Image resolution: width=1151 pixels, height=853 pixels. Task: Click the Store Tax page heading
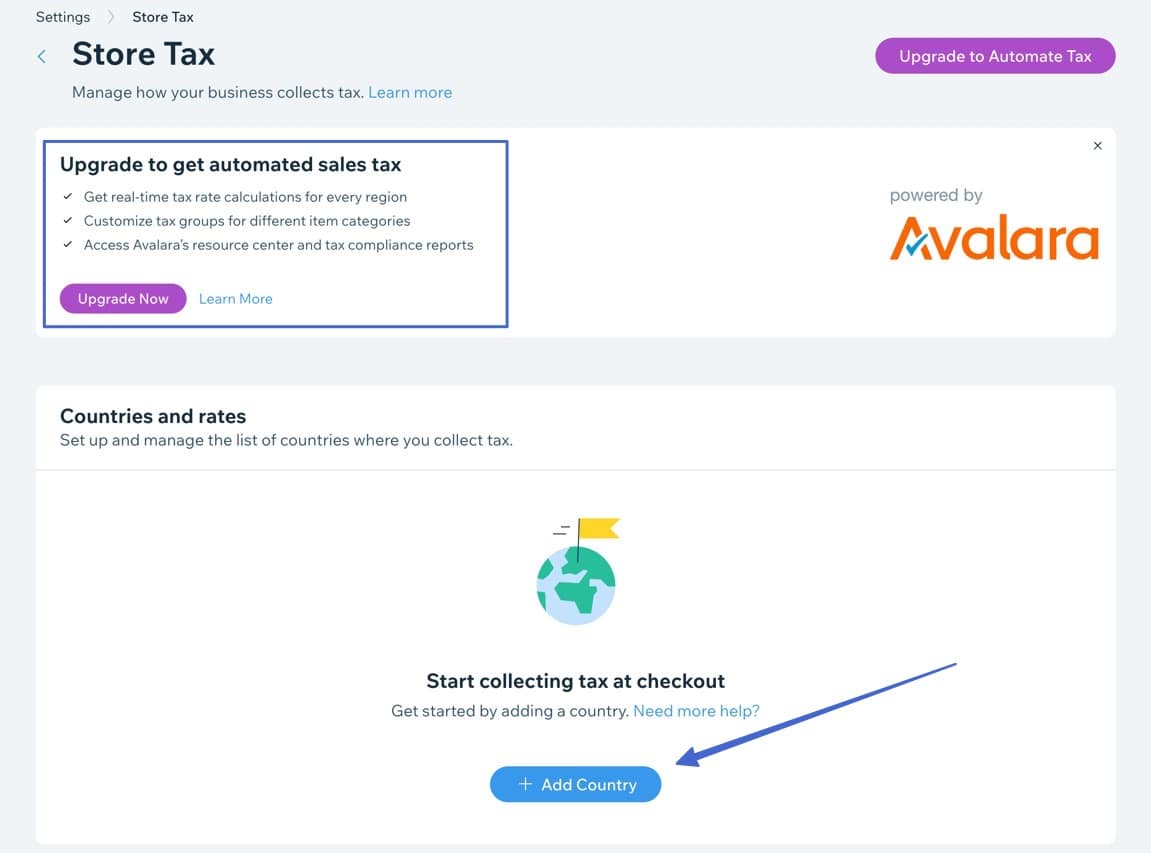pyautogui.click(x=143, y=54)
